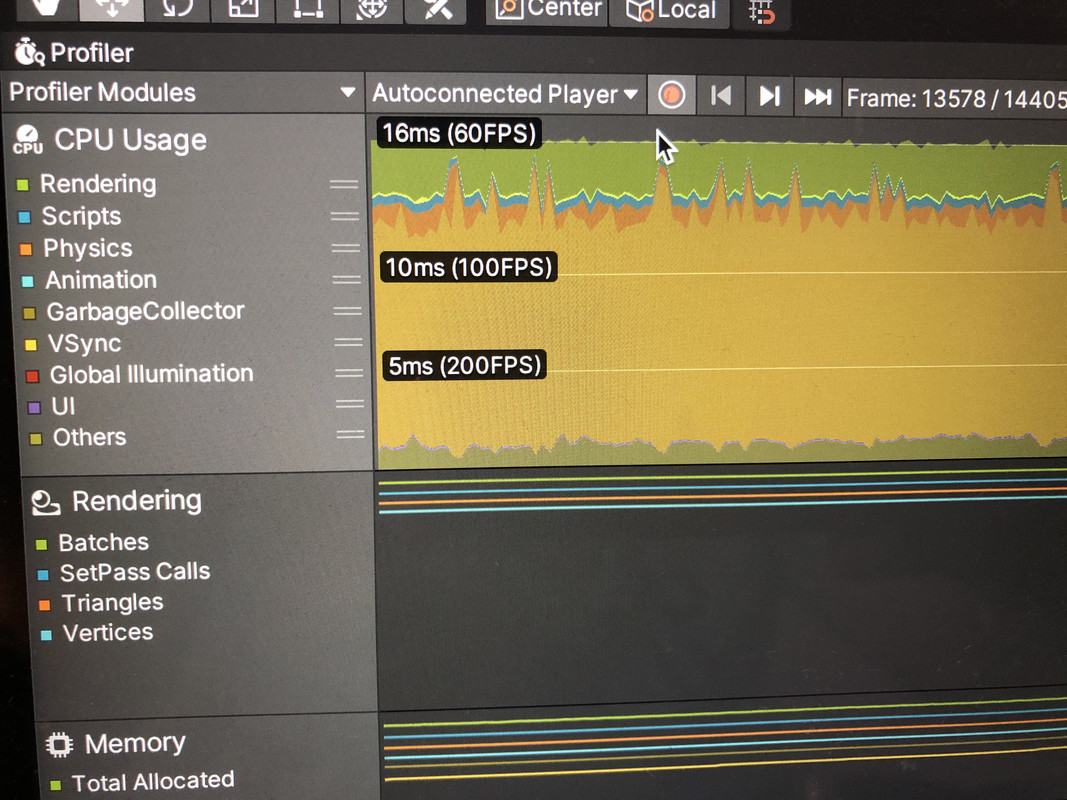The height and width of the screenshot is (800, 1067).
Task: Select the Scale tool in toolbar
Action: point(242,9)
